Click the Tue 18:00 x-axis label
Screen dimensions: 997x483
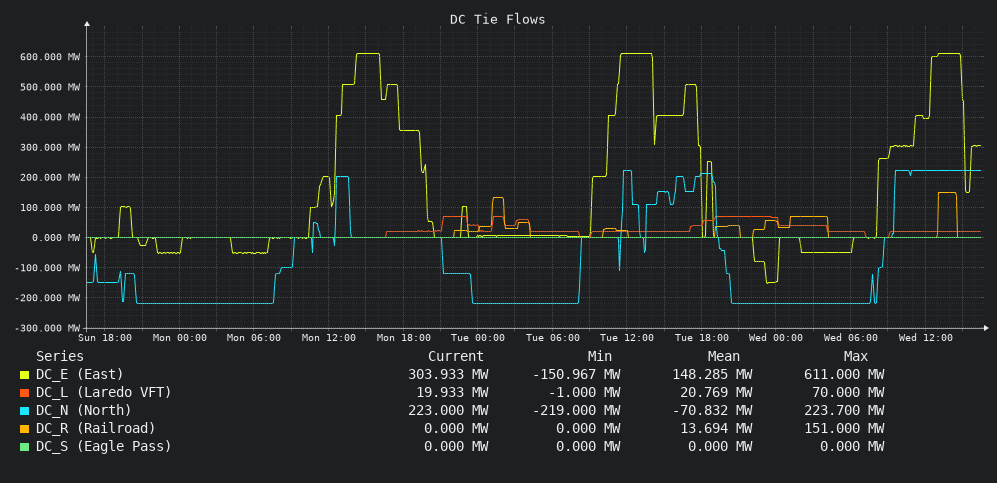point(701,338)
